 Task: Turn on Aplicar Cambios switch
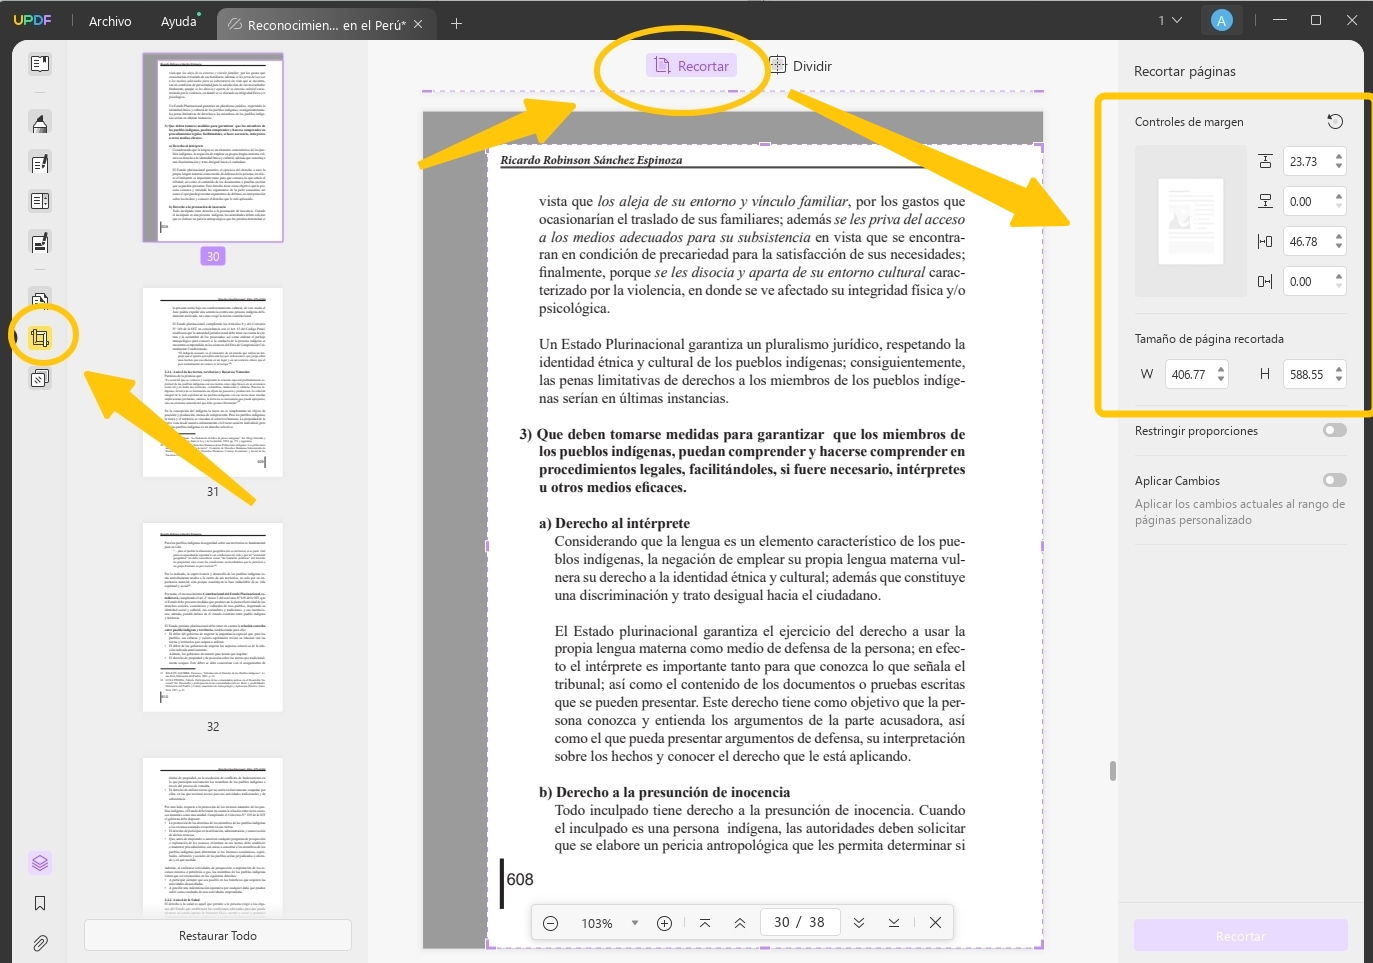coord(1334,481)
